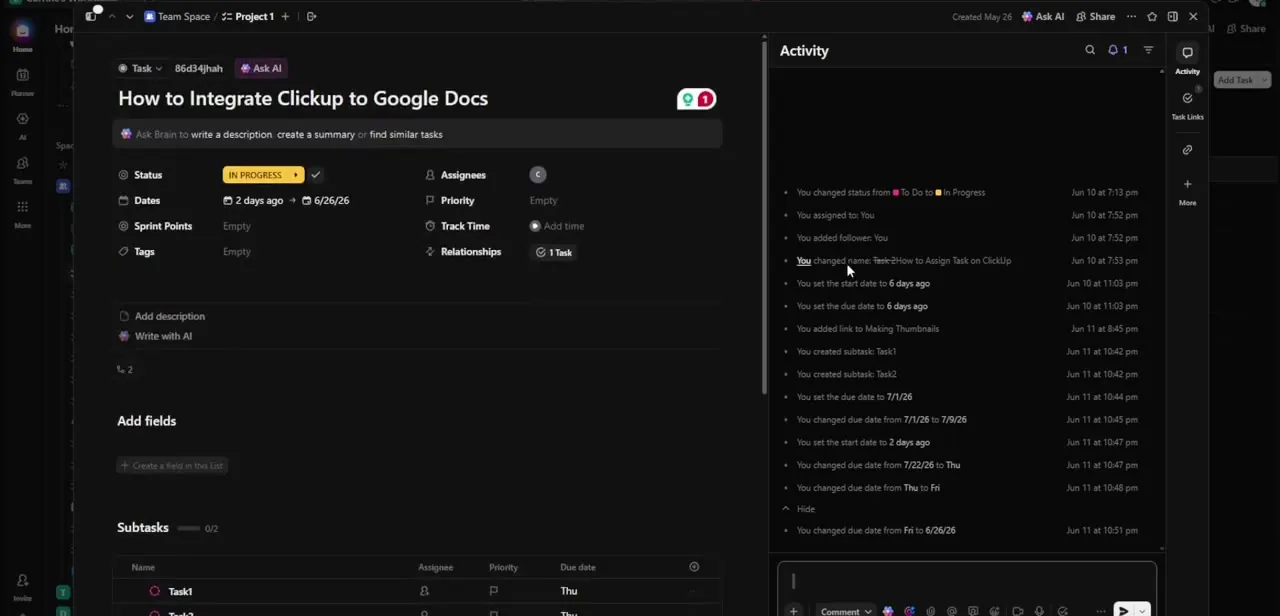This screenshot has height=616, width=1280.
Task: Click Create a field in this List
Action: pos(172,465)
